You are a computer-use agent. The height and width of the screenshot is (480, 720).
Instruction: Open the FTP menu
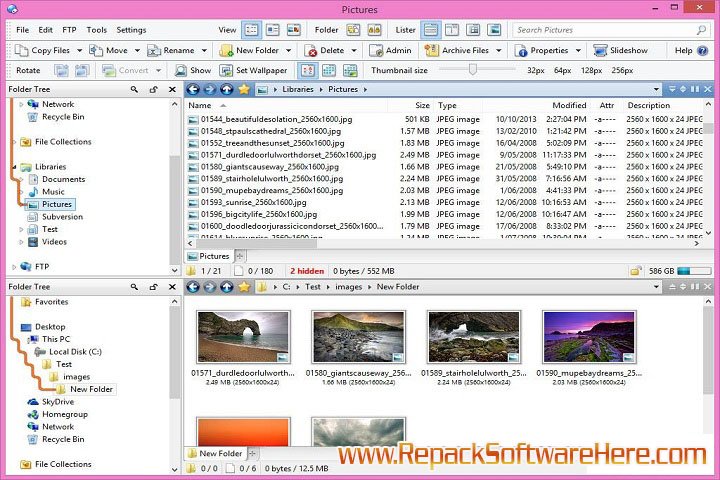[69, 30]
